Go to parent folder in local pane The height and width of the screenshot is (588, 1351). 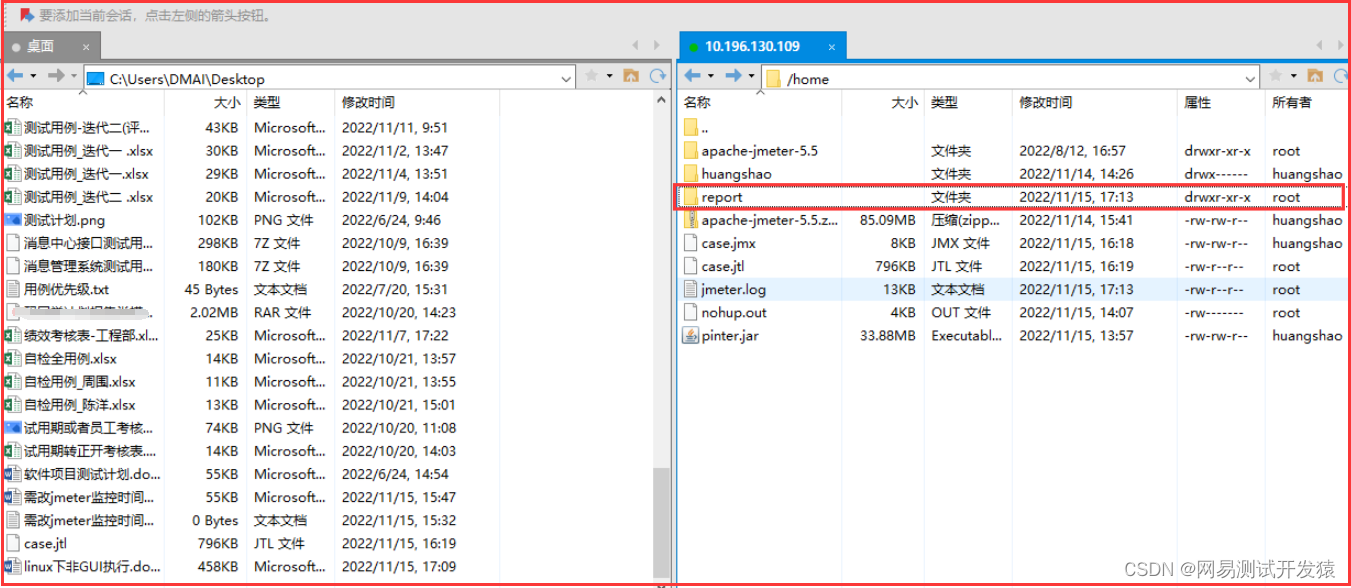click(631, 76)
